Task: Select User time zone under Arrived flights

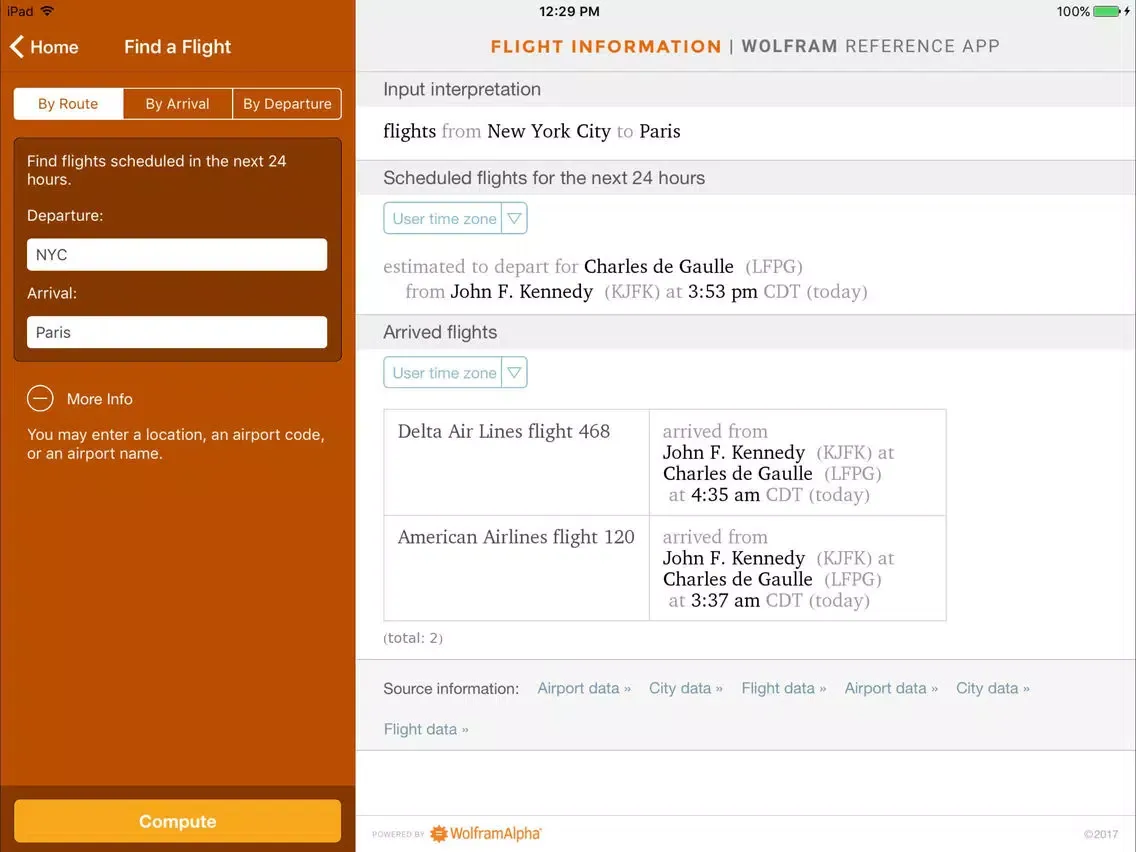Action: [x=443, y=372]
